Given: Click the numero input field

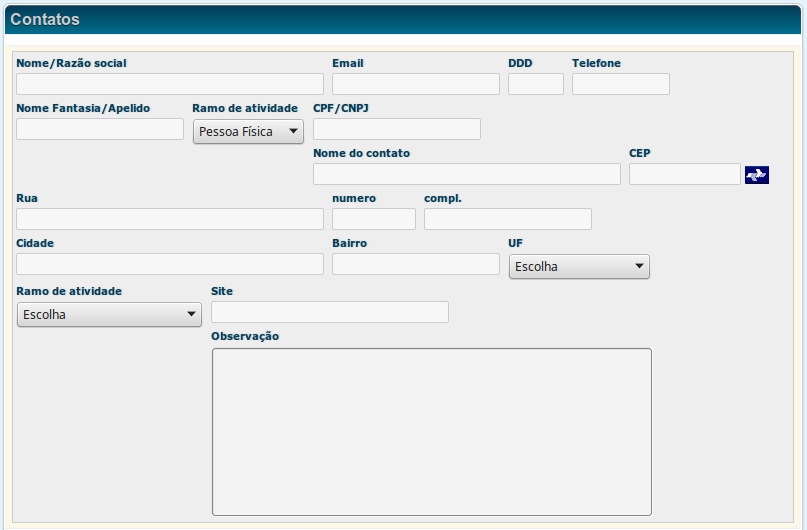Looking at the screenshot, I should coord(373,219).
